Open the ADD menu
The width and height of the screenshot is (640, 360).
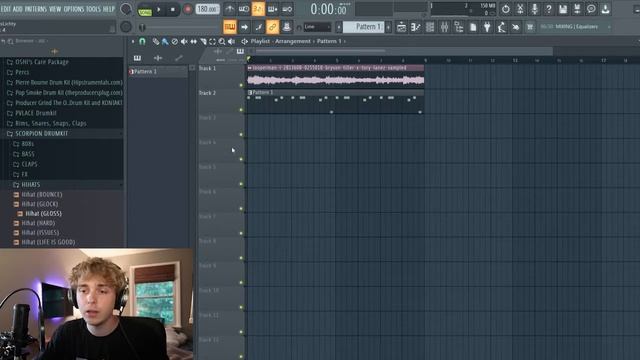click(x=18, y=9)
